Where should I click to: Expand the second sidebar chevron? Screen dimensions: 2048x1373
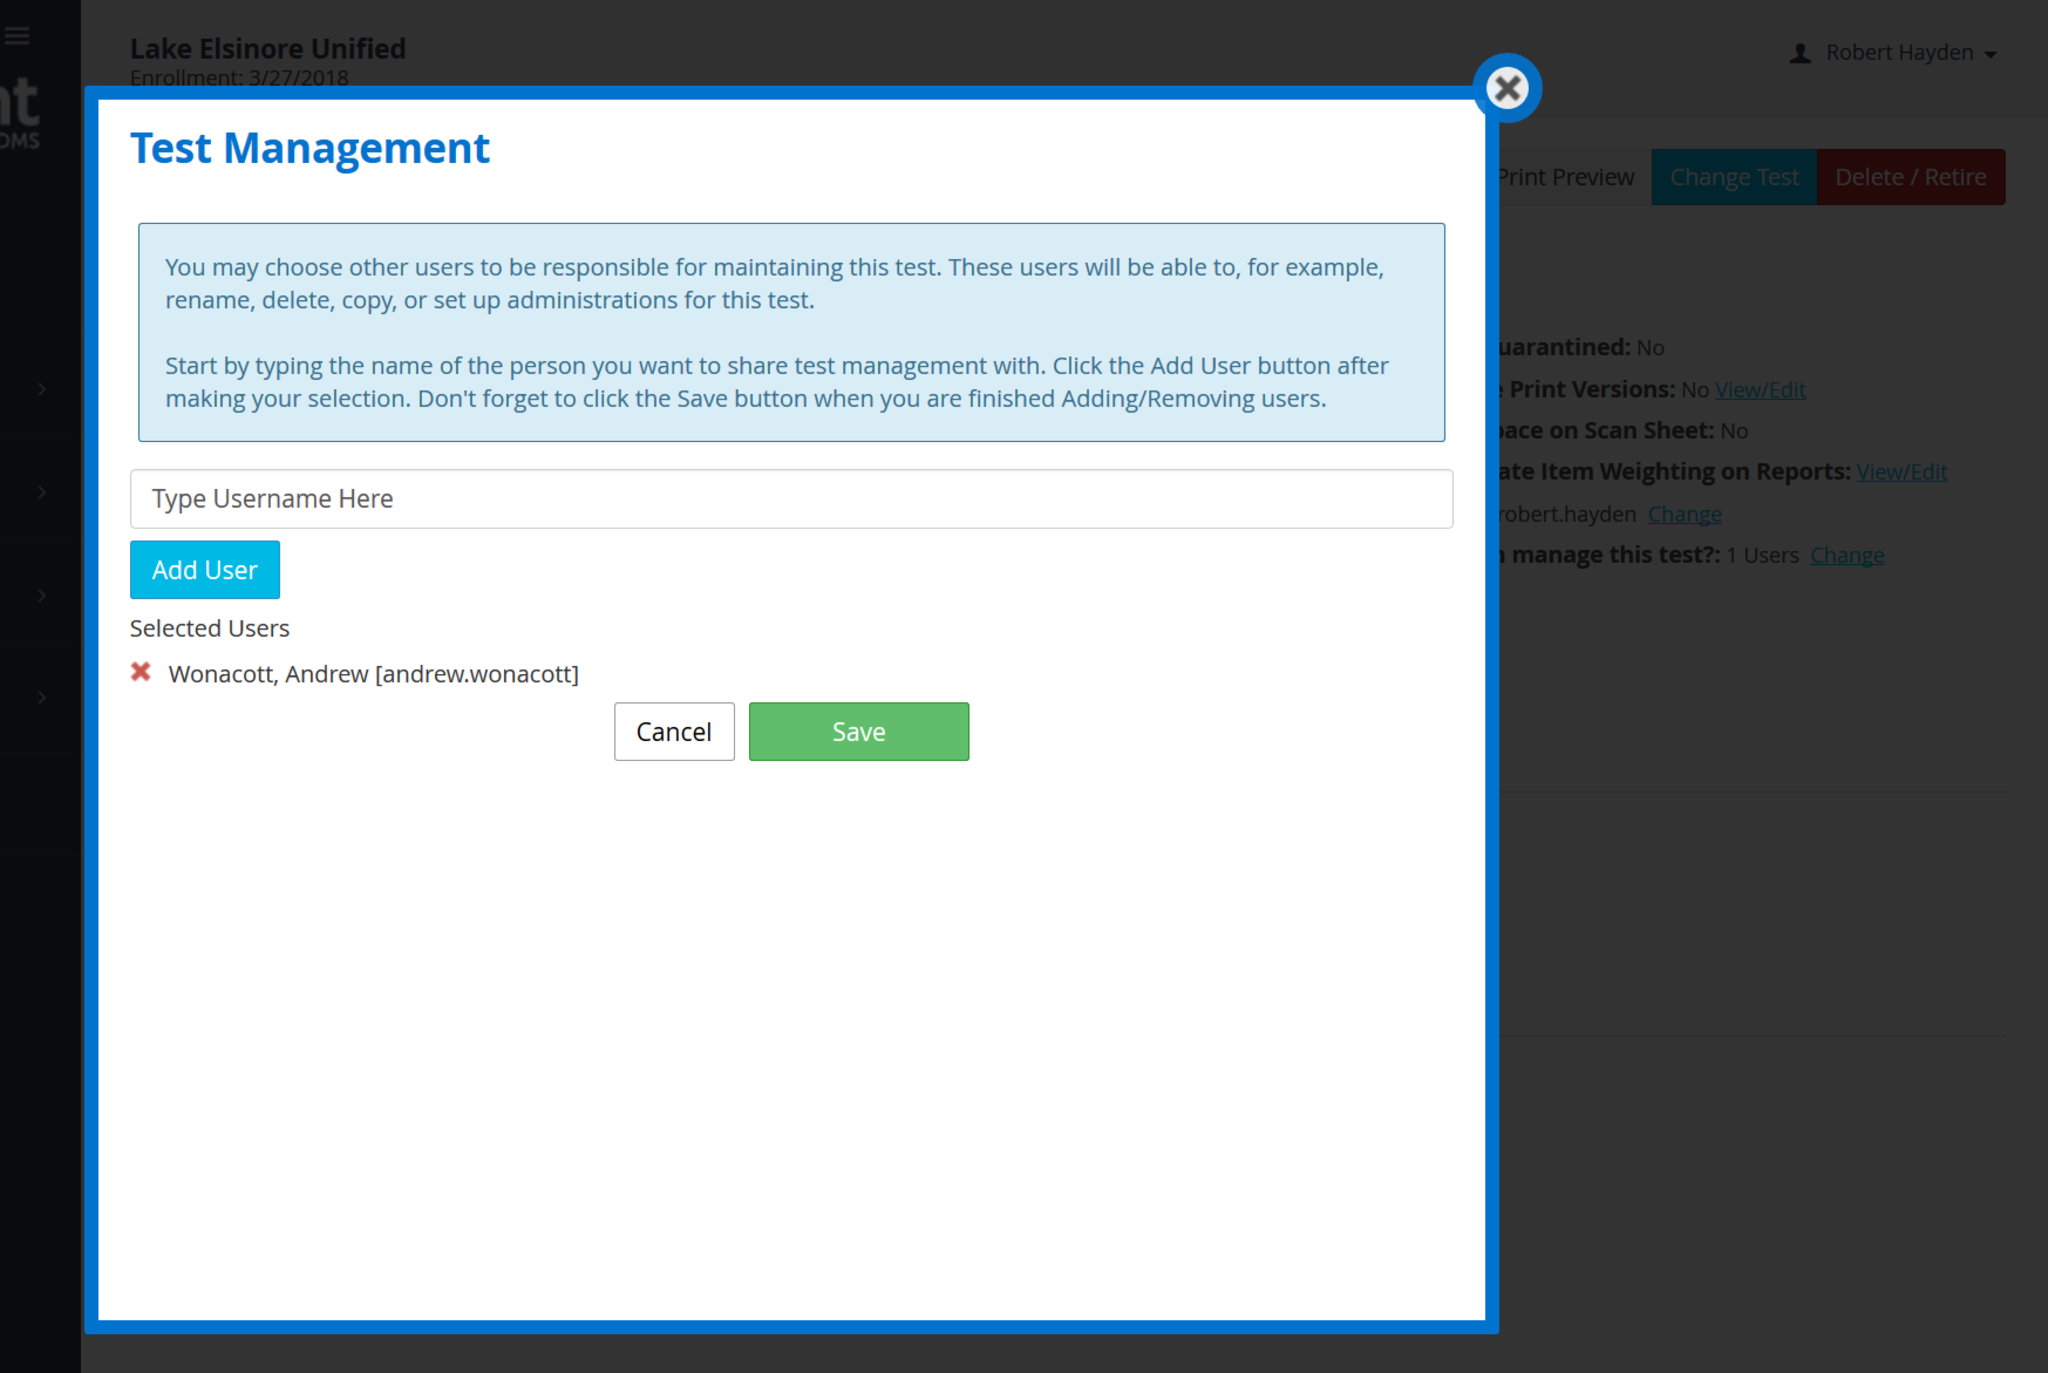tap(42, 492)
